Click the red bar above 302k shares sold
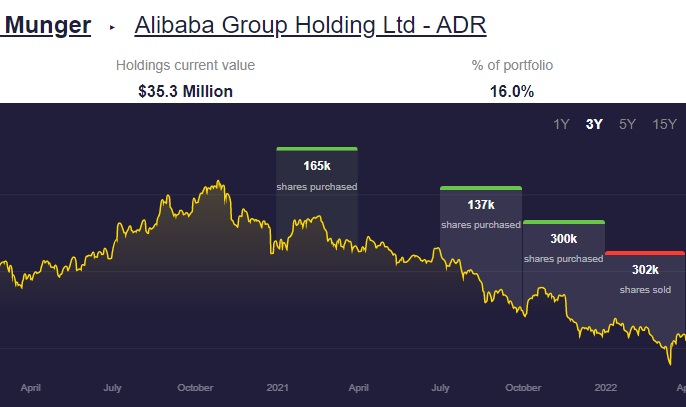The image size is (686, 407). [645, 253]
